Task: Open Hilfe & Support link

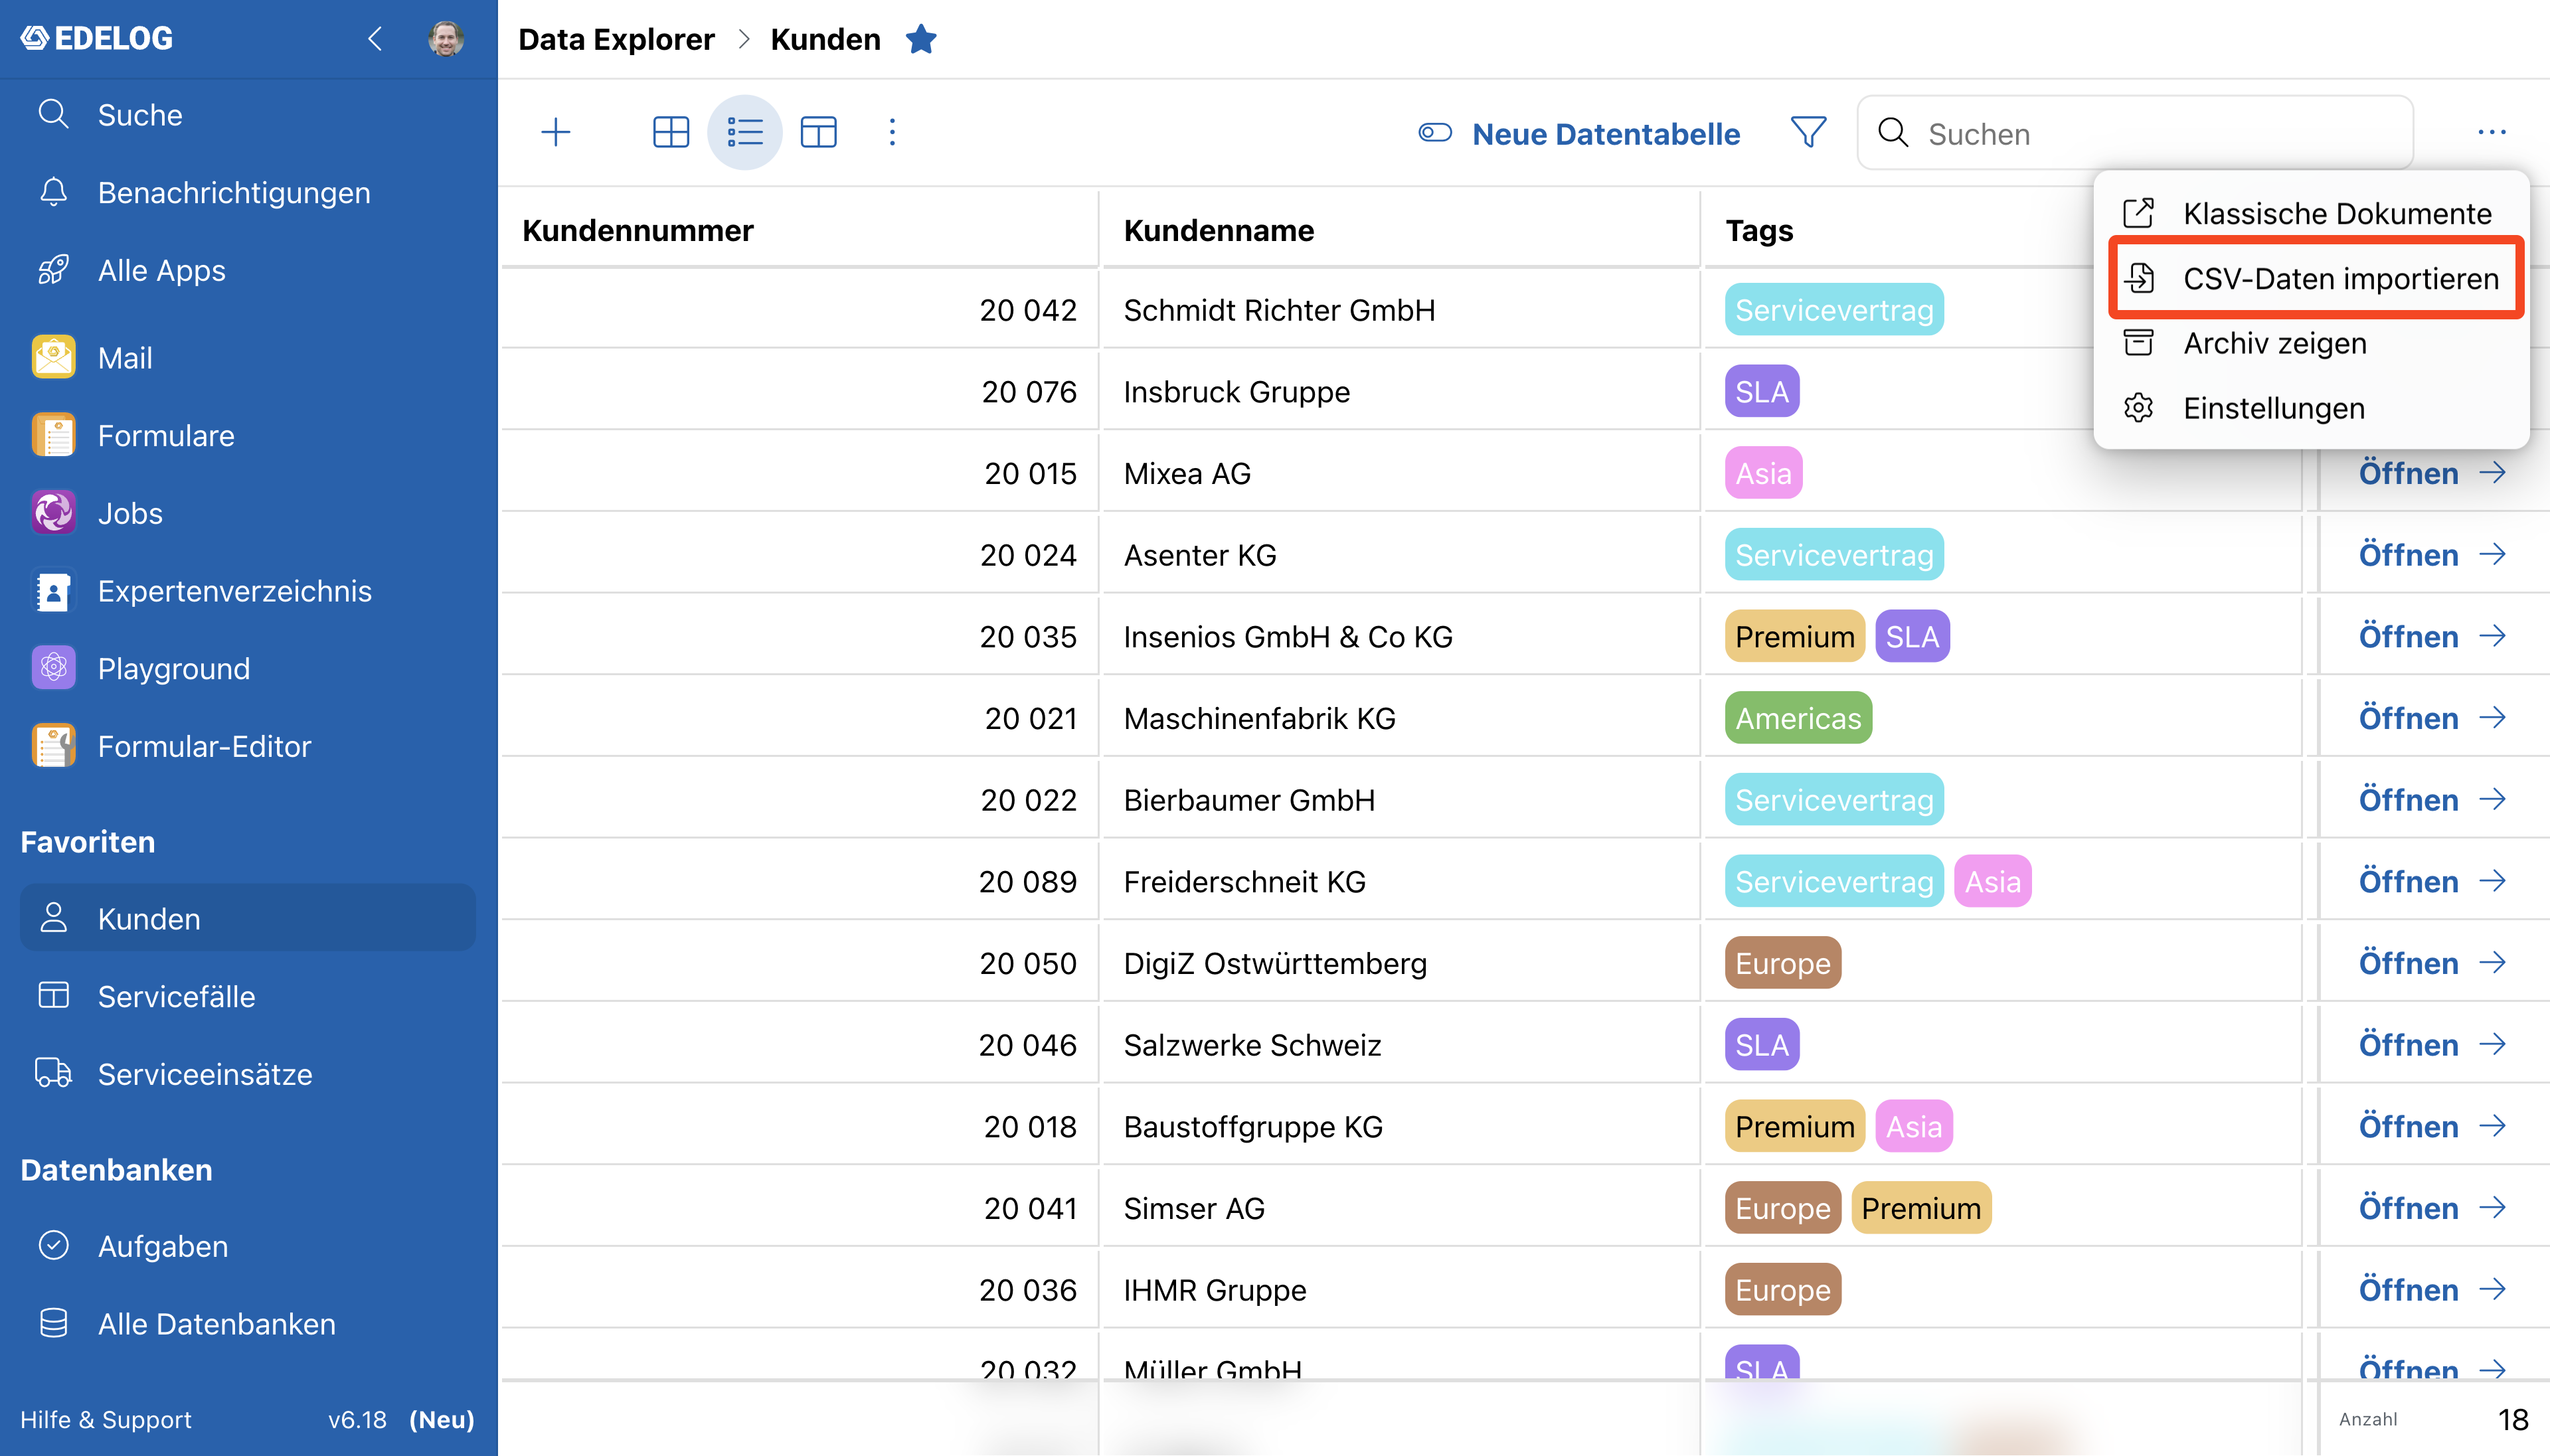Action: pos(106,1419)
